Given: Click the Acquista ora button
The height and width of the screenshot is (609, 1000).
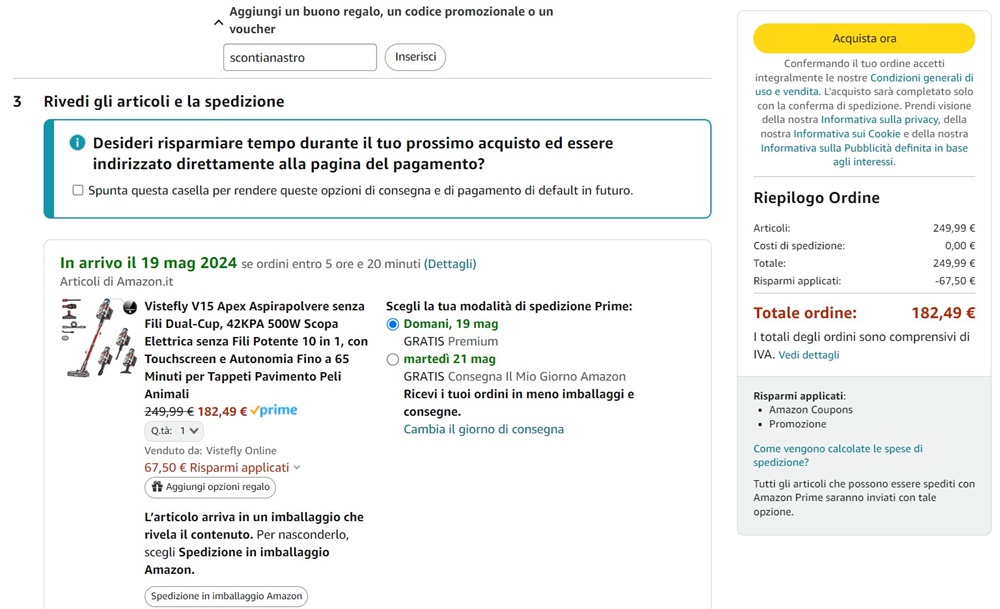Looking at the screenshot, I should [864, 38].
